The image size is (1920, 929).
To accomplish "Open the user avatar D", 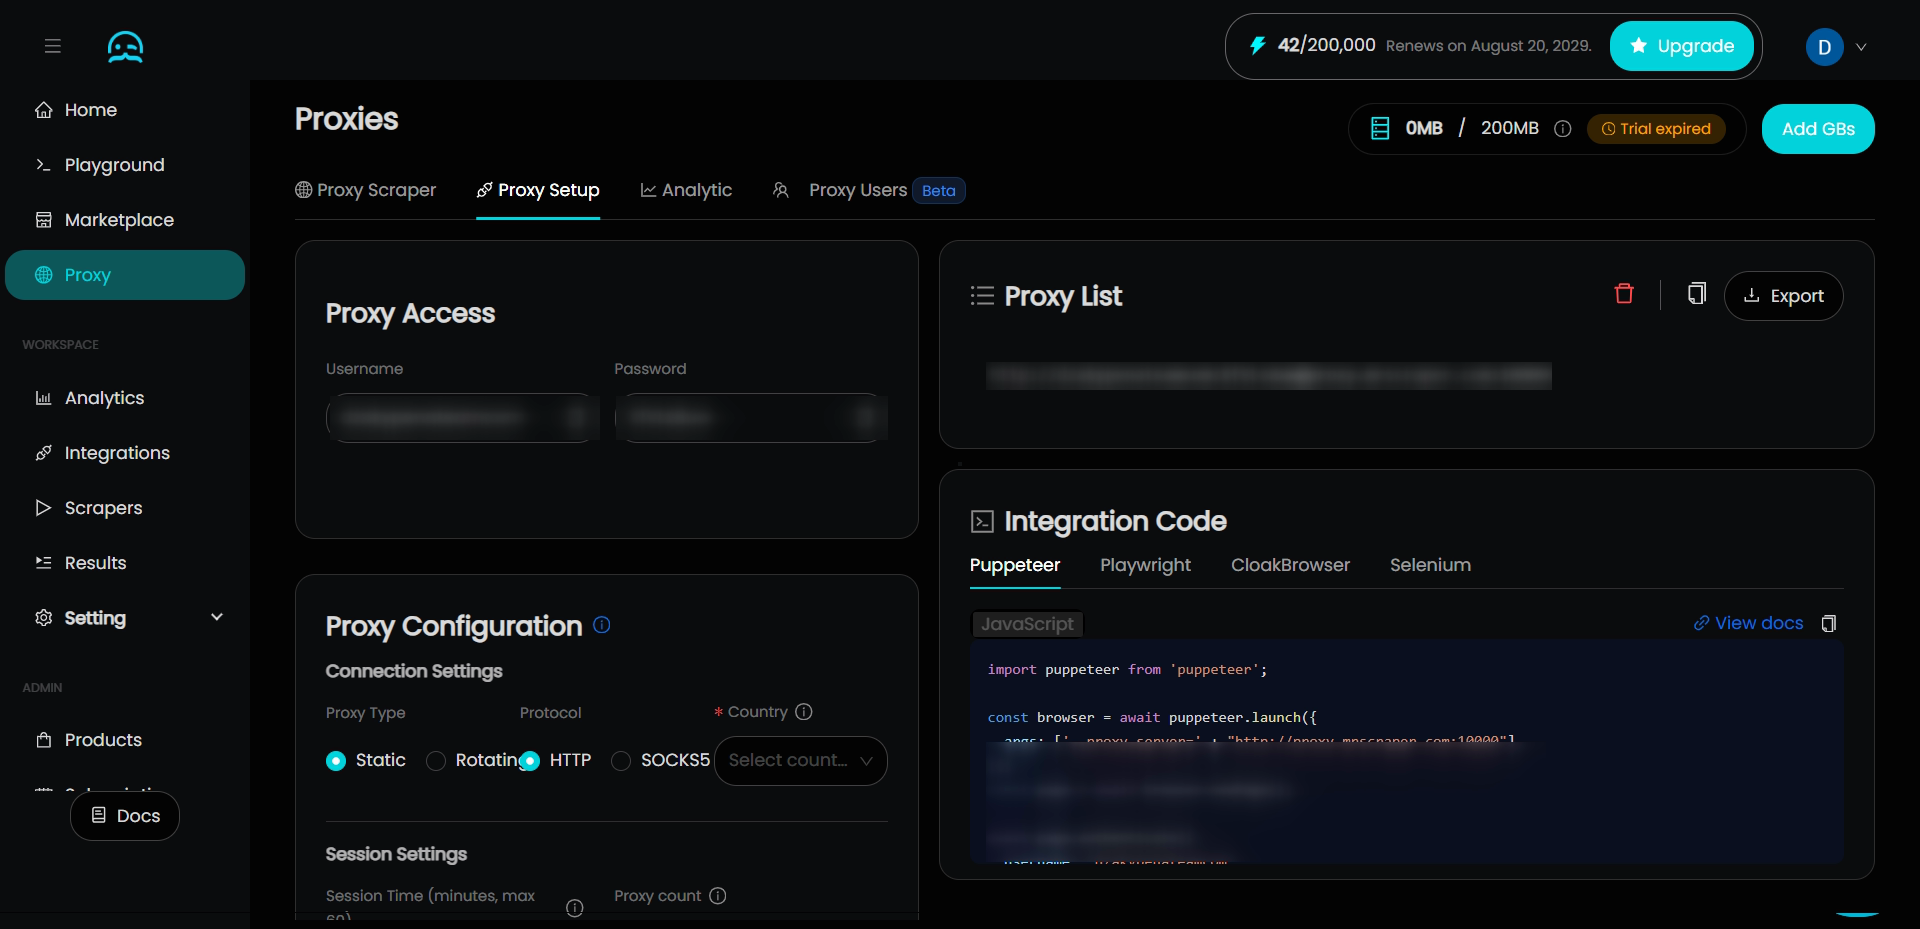I will (x=1824, y=47).
